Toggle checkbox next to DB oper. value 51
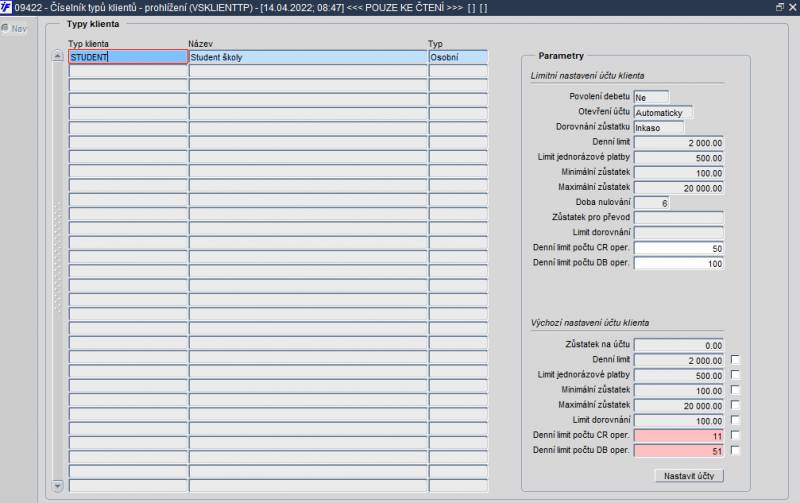The image size is (800, 503). click(x=735, y=450)
